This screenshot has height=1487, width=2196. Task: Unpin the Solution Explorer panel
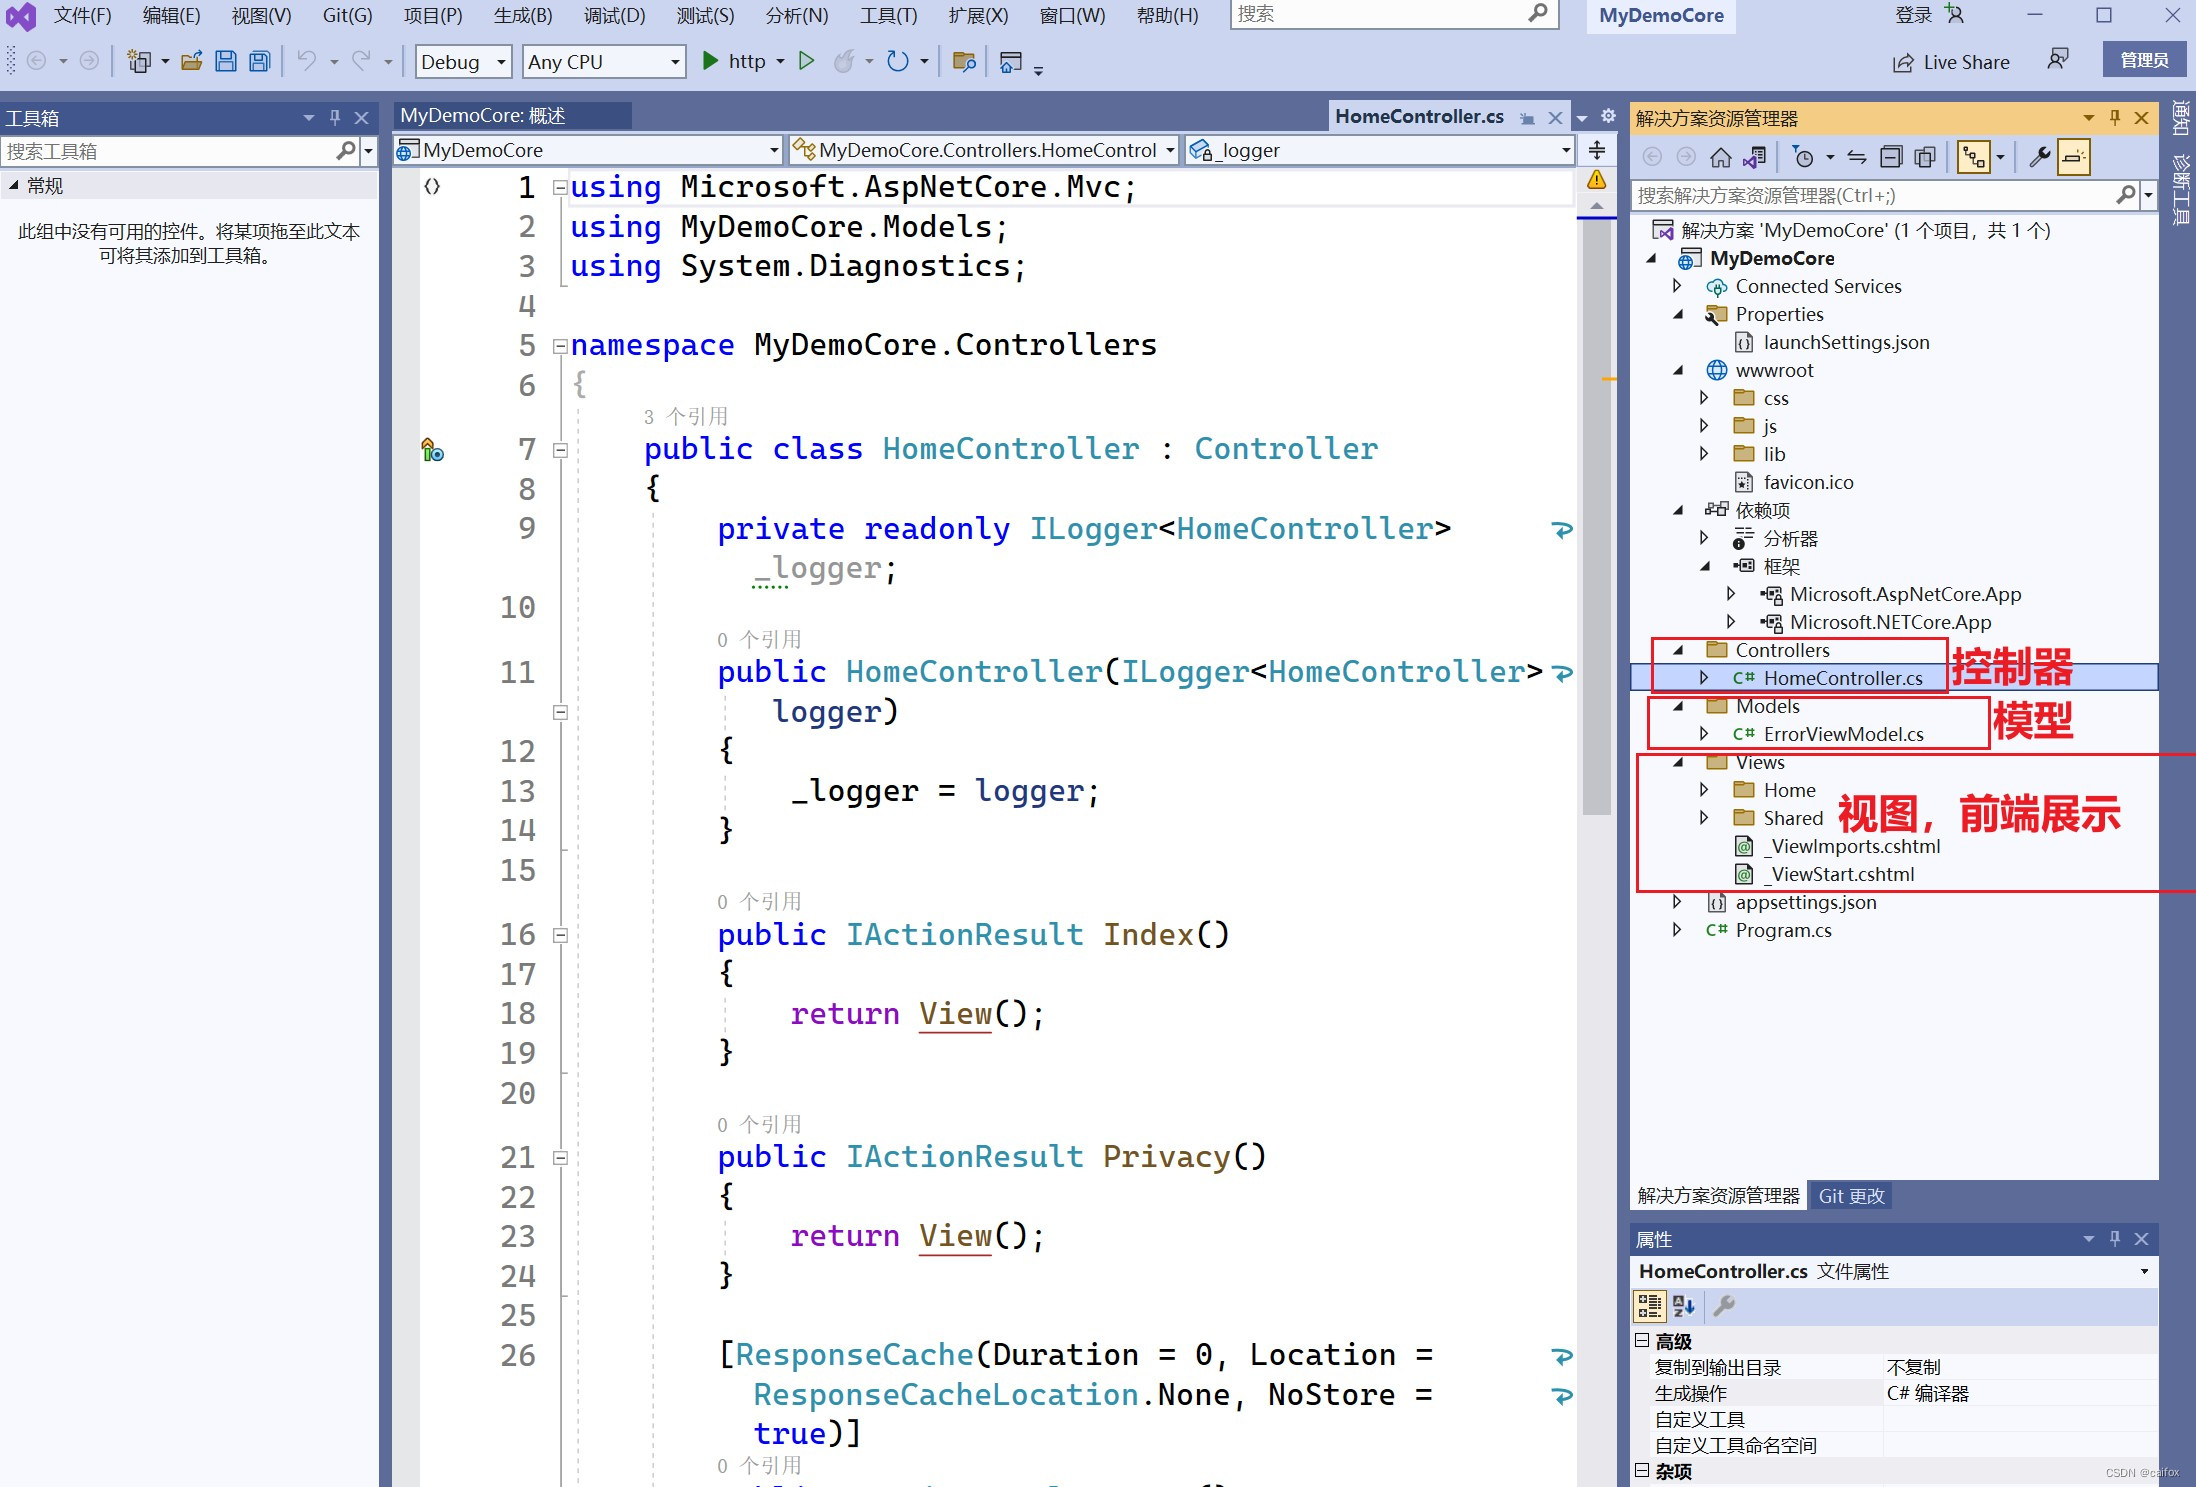2113,118
